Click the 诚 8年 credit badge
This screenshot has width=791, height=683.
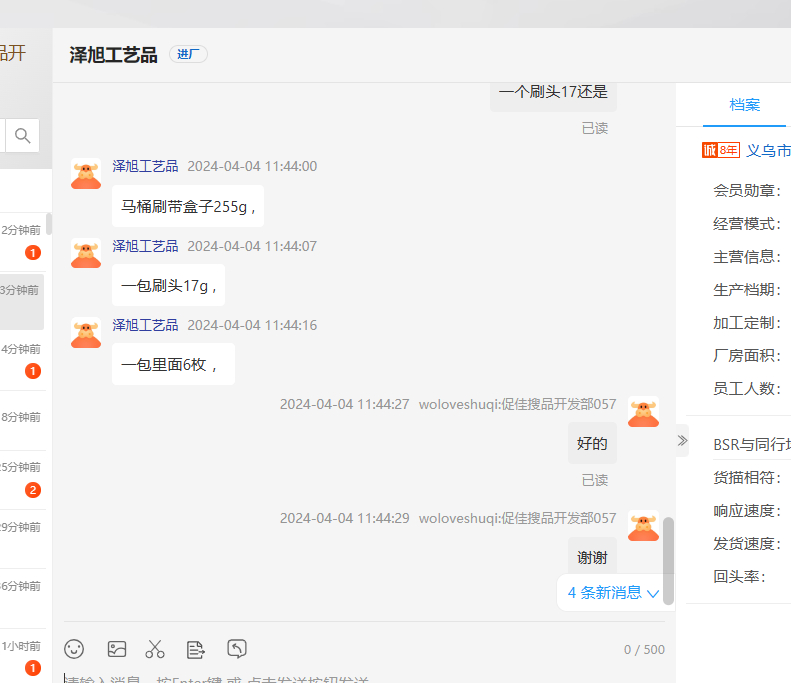click(x=720, y=150)
